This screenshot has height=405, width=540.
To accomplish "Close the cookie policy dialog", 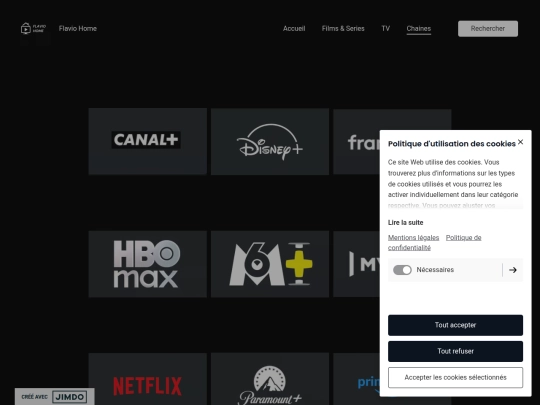I will [520, 142].
